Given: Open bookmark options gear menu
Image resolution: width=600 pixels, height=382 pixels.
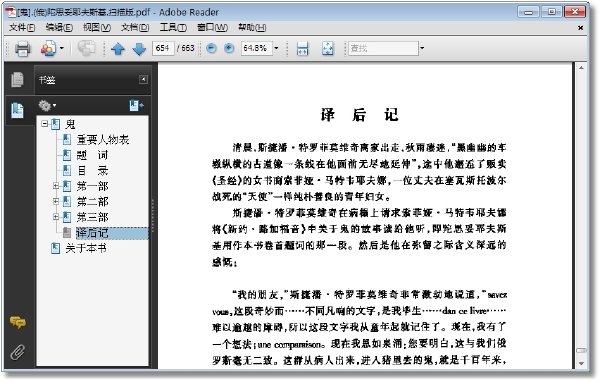Looking at the screenshot, I should coord(47,105).
